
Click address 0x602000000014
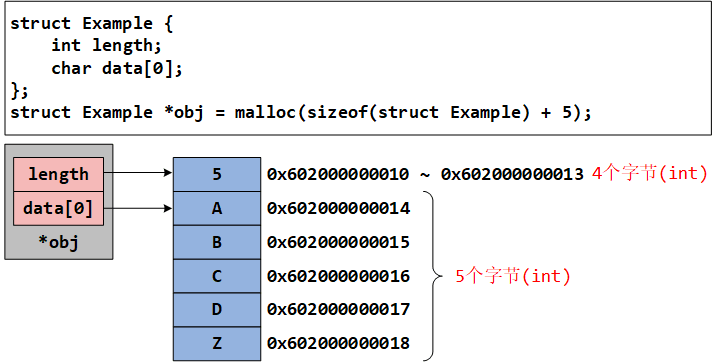[x=338, y=208]
